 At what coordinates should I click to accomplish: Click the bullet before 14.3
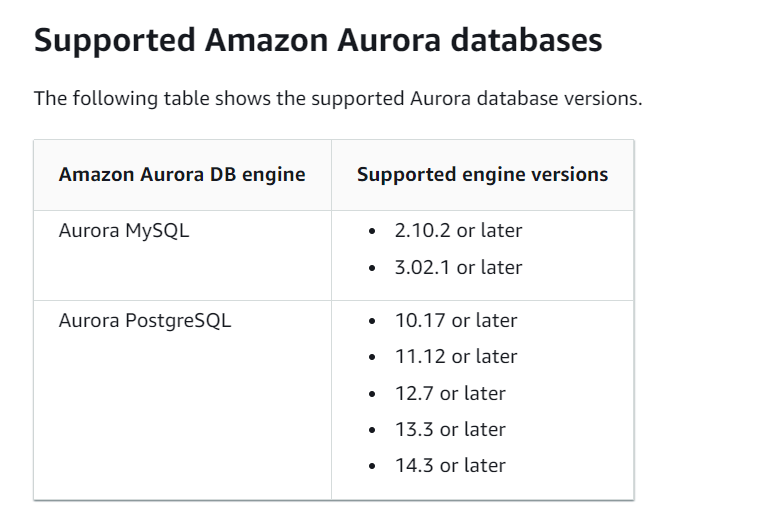point(372,466)
